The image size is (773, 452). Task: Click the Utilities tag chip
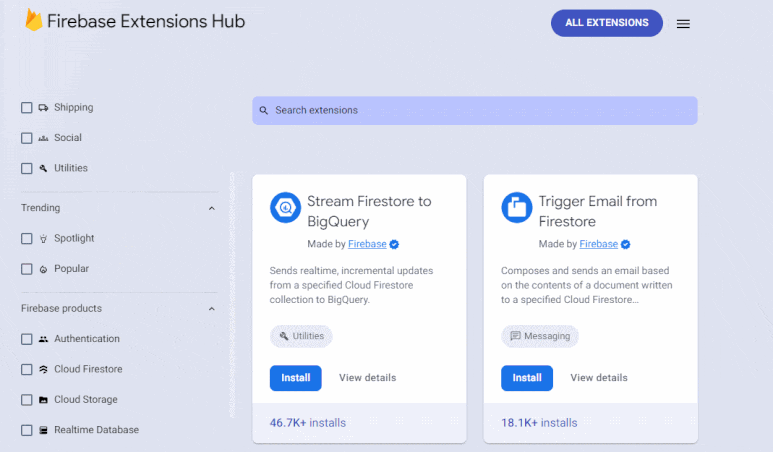(301, 336)
